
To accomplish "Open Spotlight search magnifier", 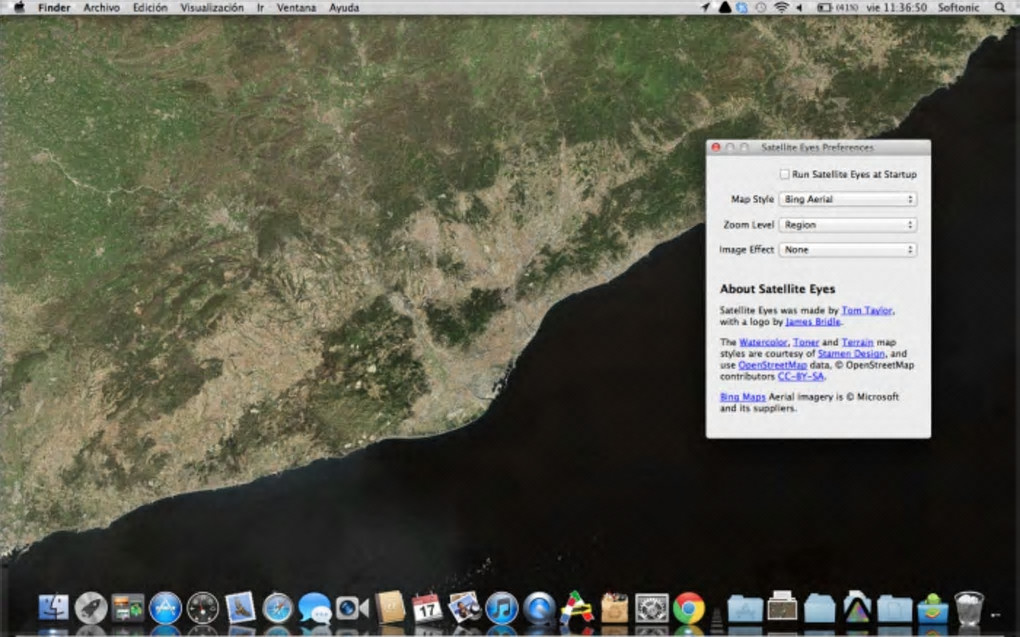I will [1000, 7].
